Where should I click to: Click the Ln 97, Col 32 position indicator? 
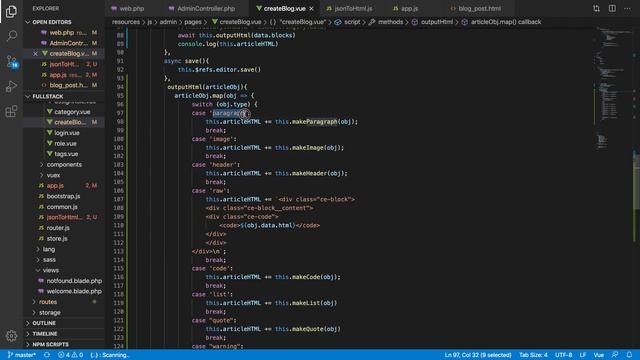click(478, 355)
